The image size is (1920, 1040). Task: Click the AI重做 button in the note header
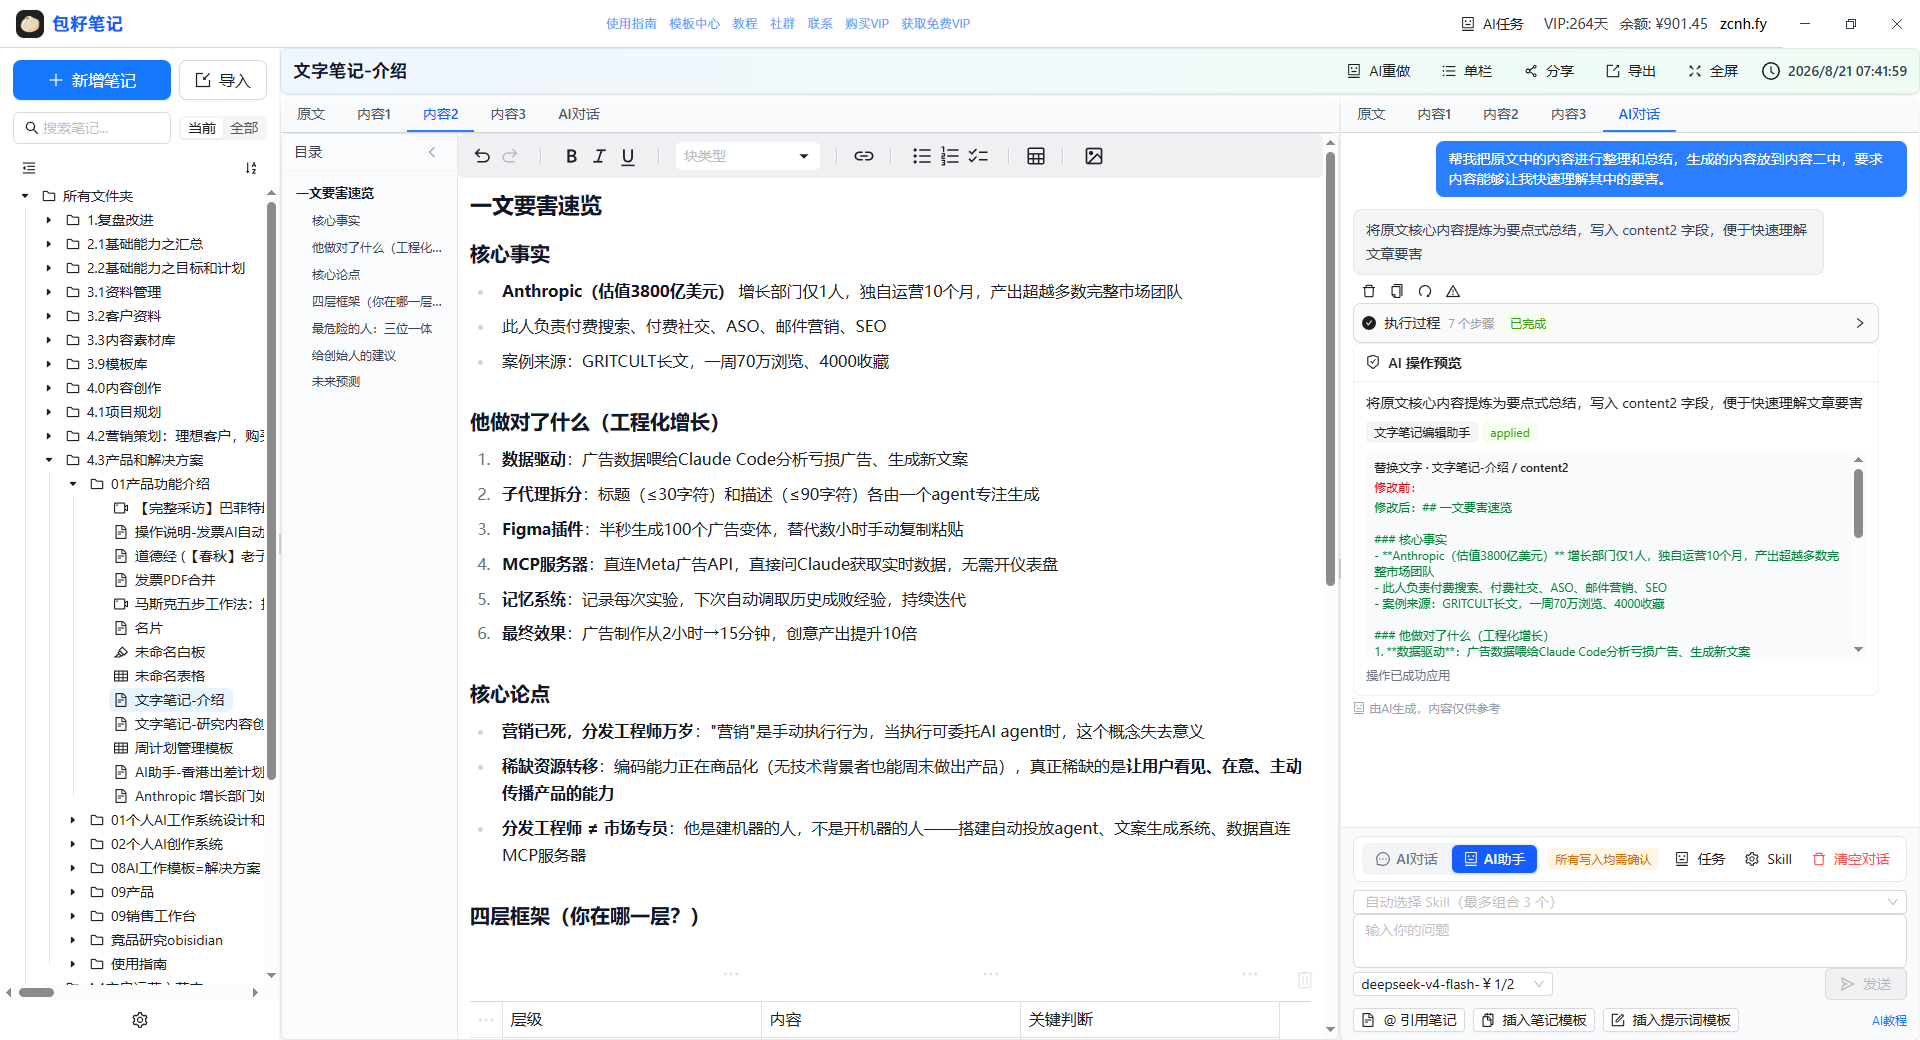tap(1379, 71)
